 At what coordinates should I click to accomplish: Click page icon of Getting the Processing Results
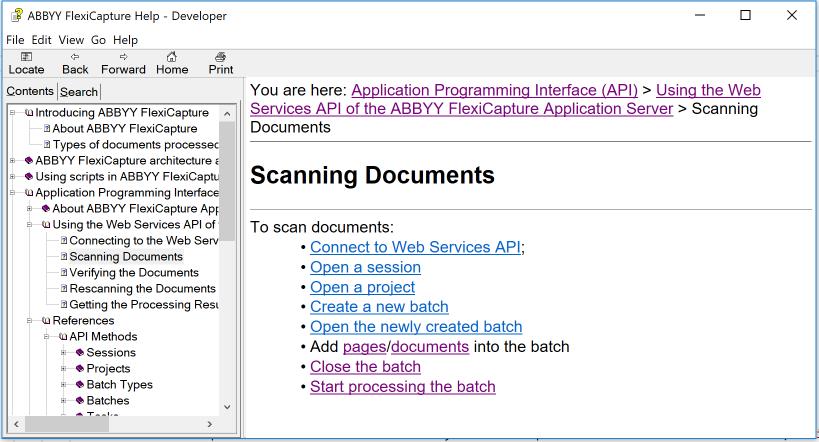(64, 304)
